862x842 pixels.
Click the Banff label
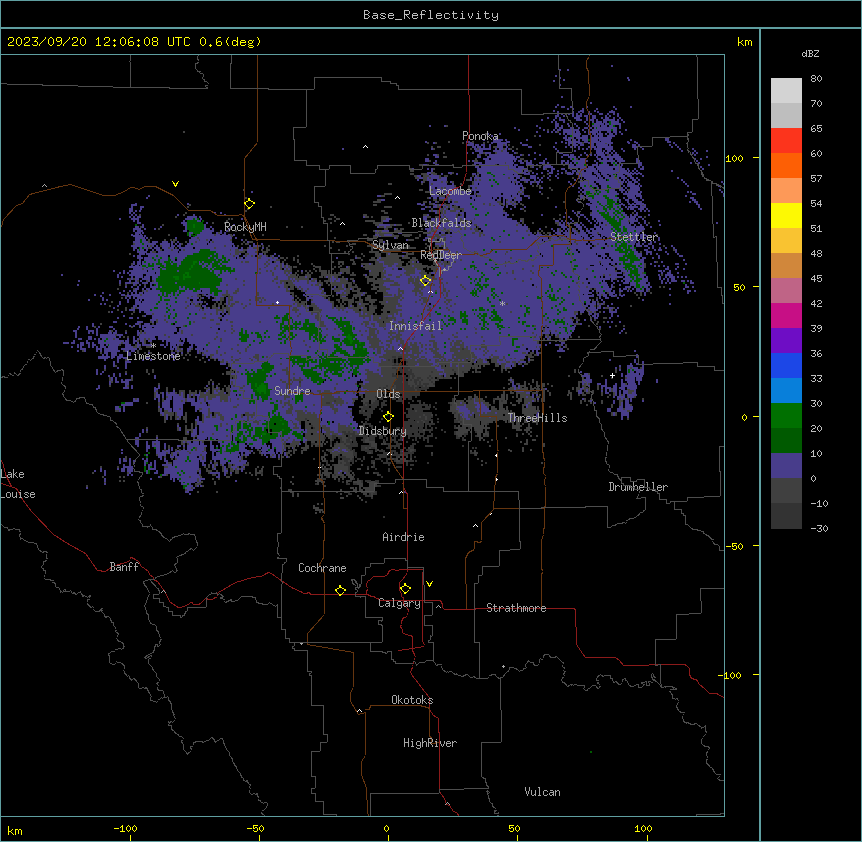(x=124, y=567)
